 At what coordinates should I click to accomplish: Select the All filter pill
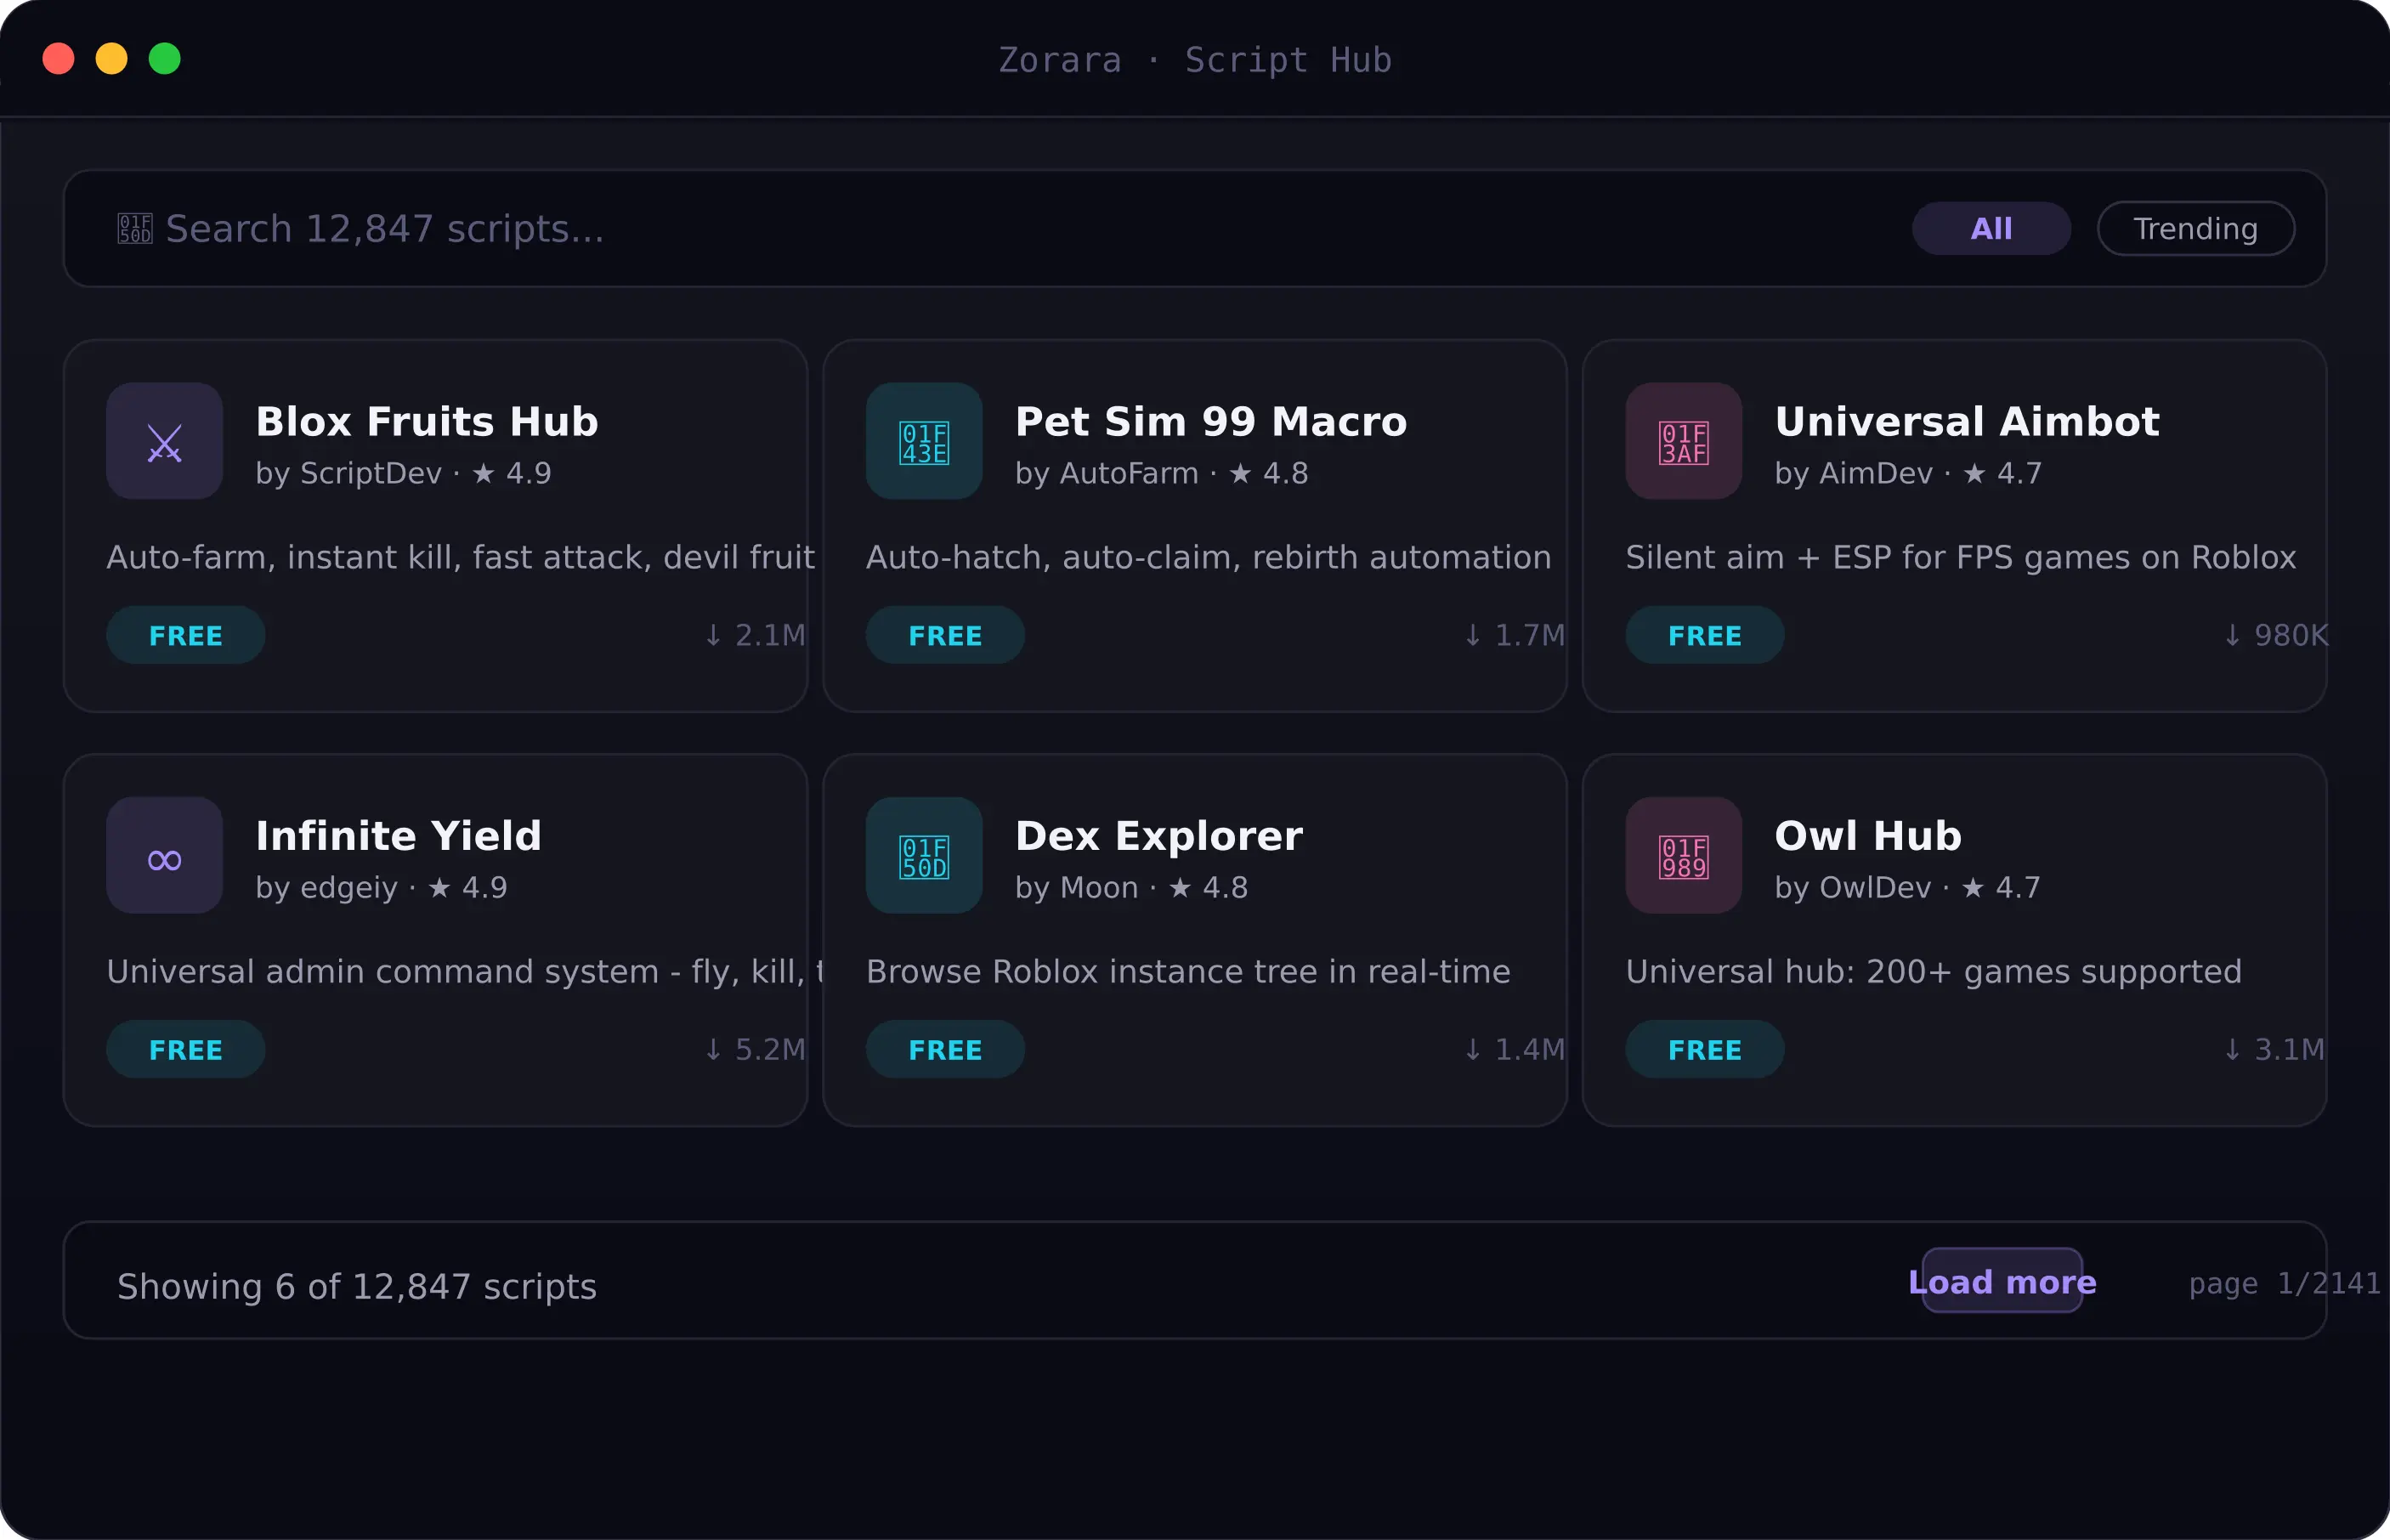pos(1991,229)
